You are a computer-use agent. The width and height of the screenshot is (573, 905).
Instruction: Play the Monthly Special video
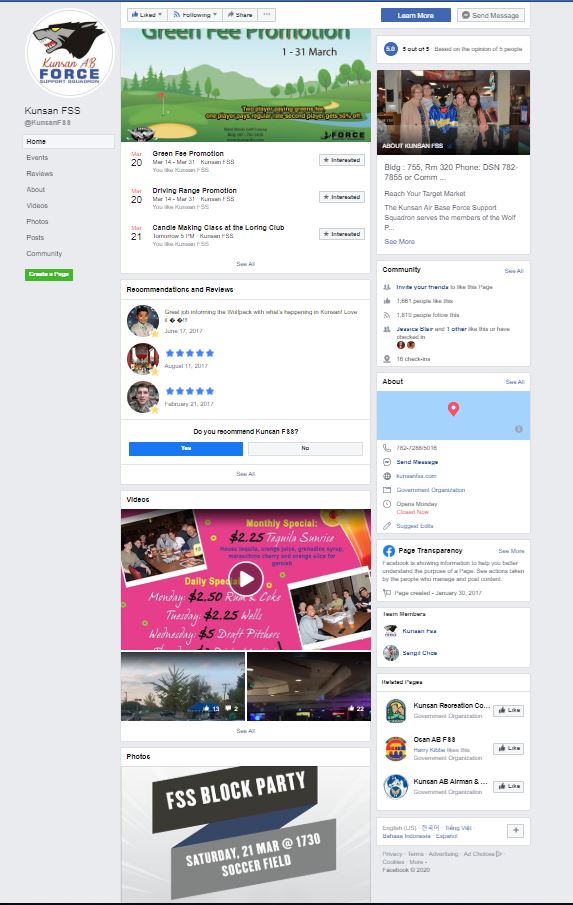pos(246,579)
